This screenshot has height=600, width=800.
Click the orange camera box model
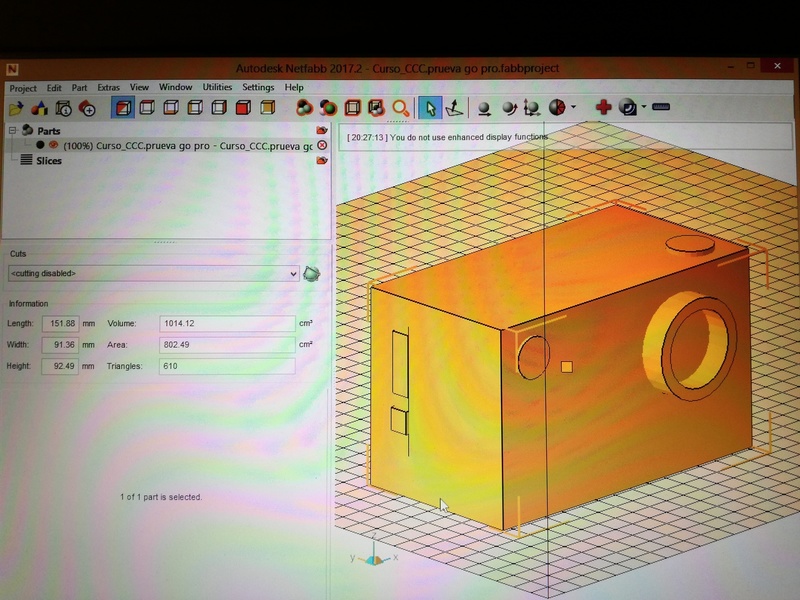(561, 367)
